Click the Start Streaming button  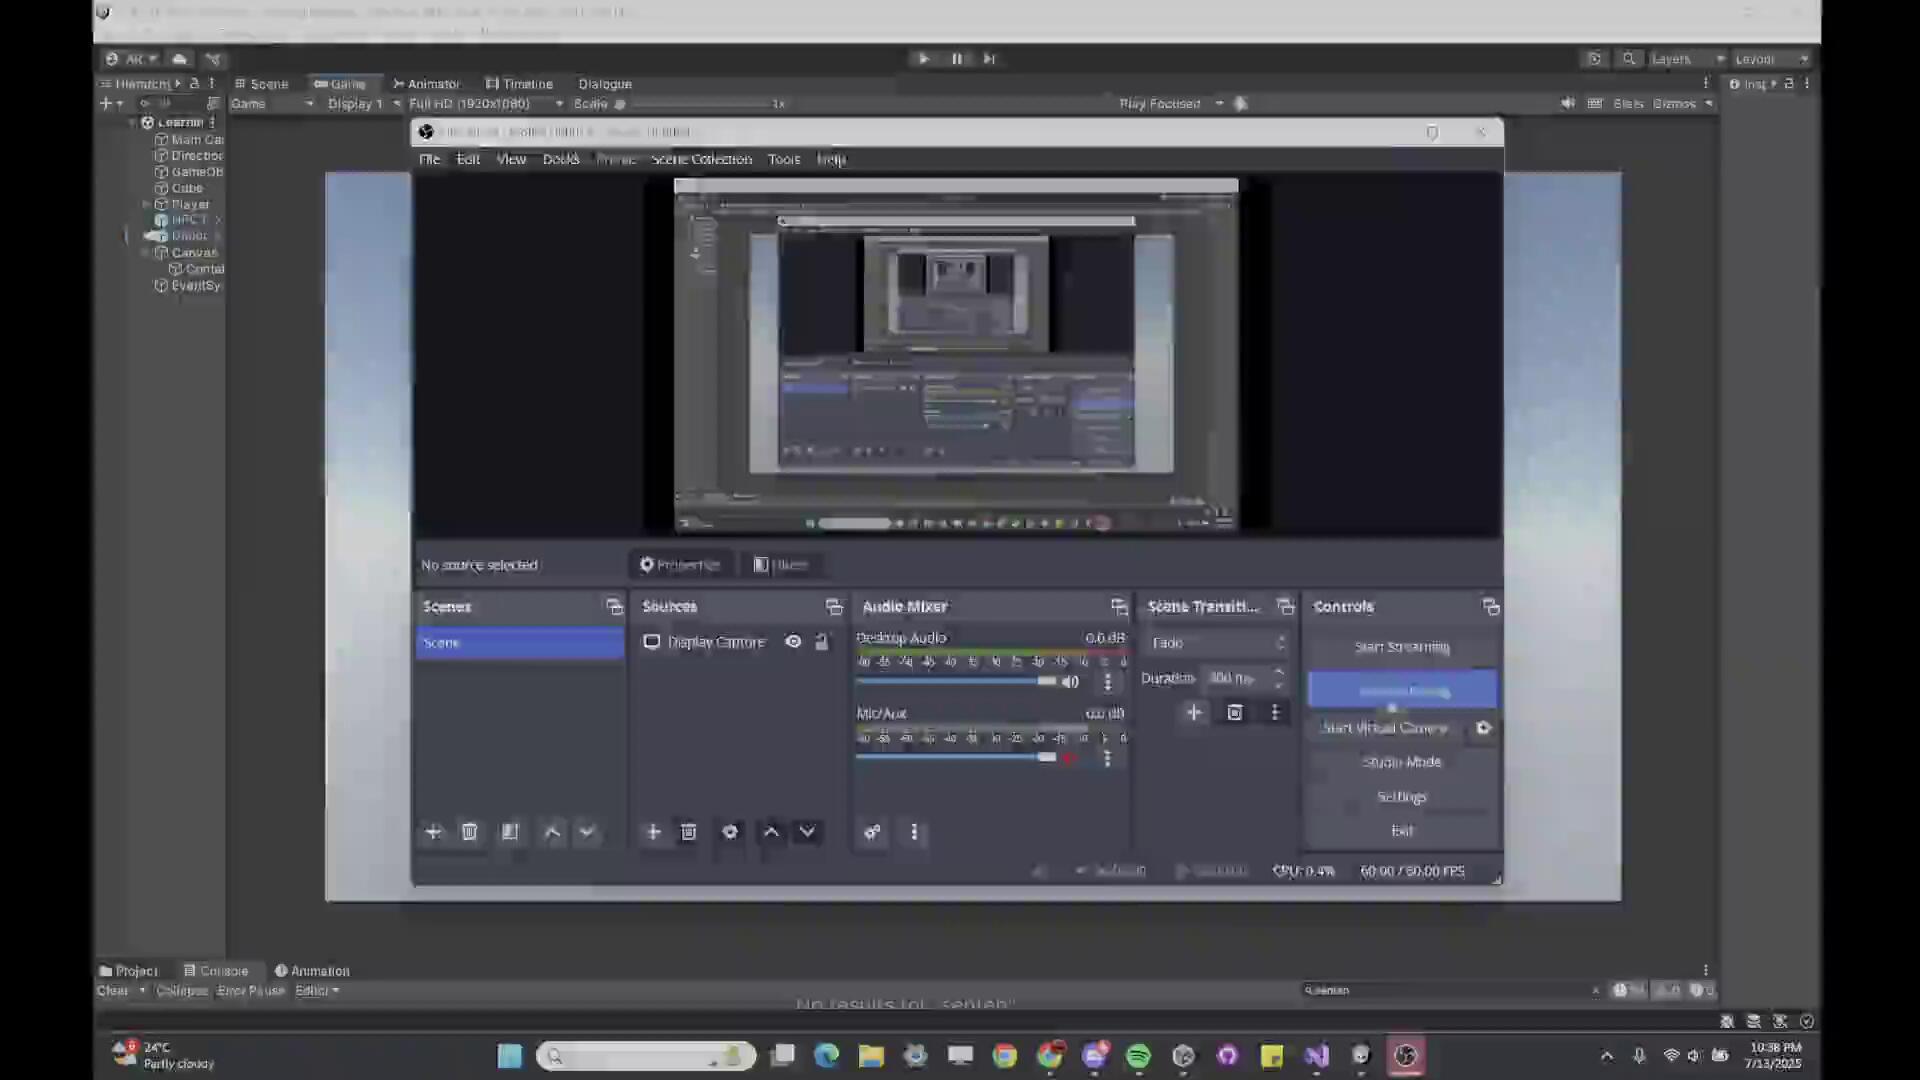pos(1401,646)
